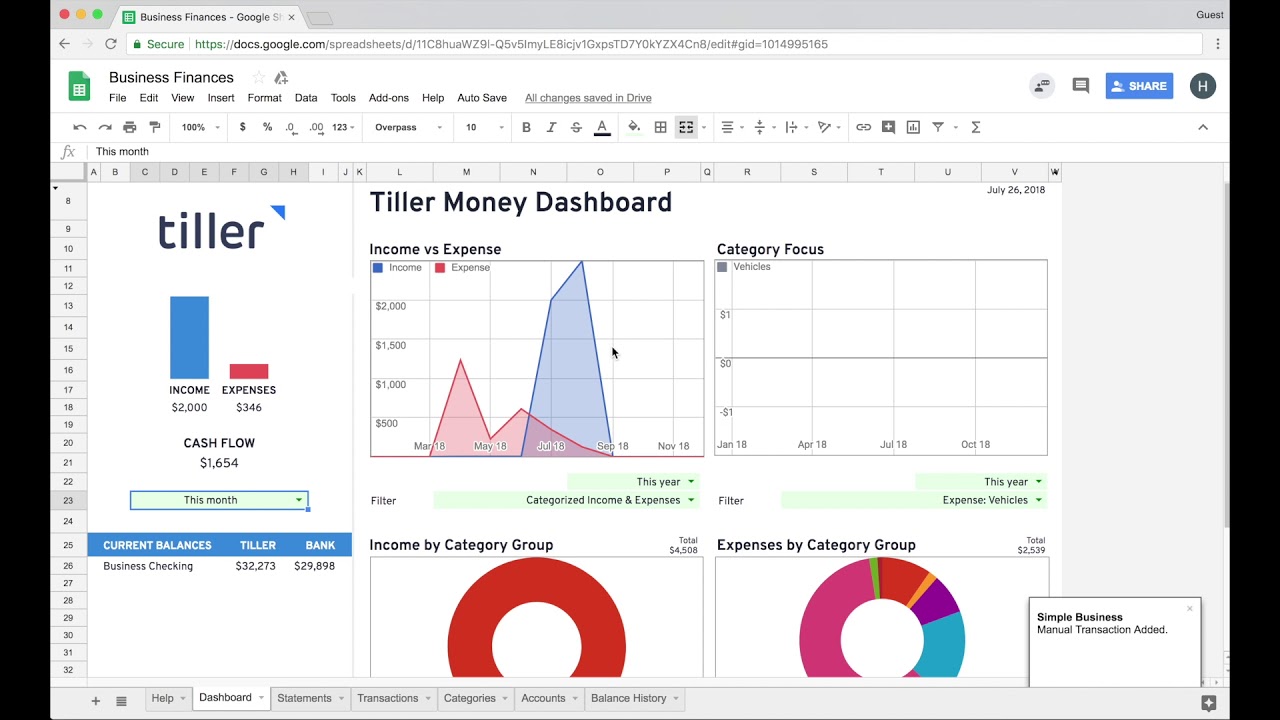Format as percent
Image resolution: width=1280 pixels, height=720 pixels.
[x=267, y=127]
